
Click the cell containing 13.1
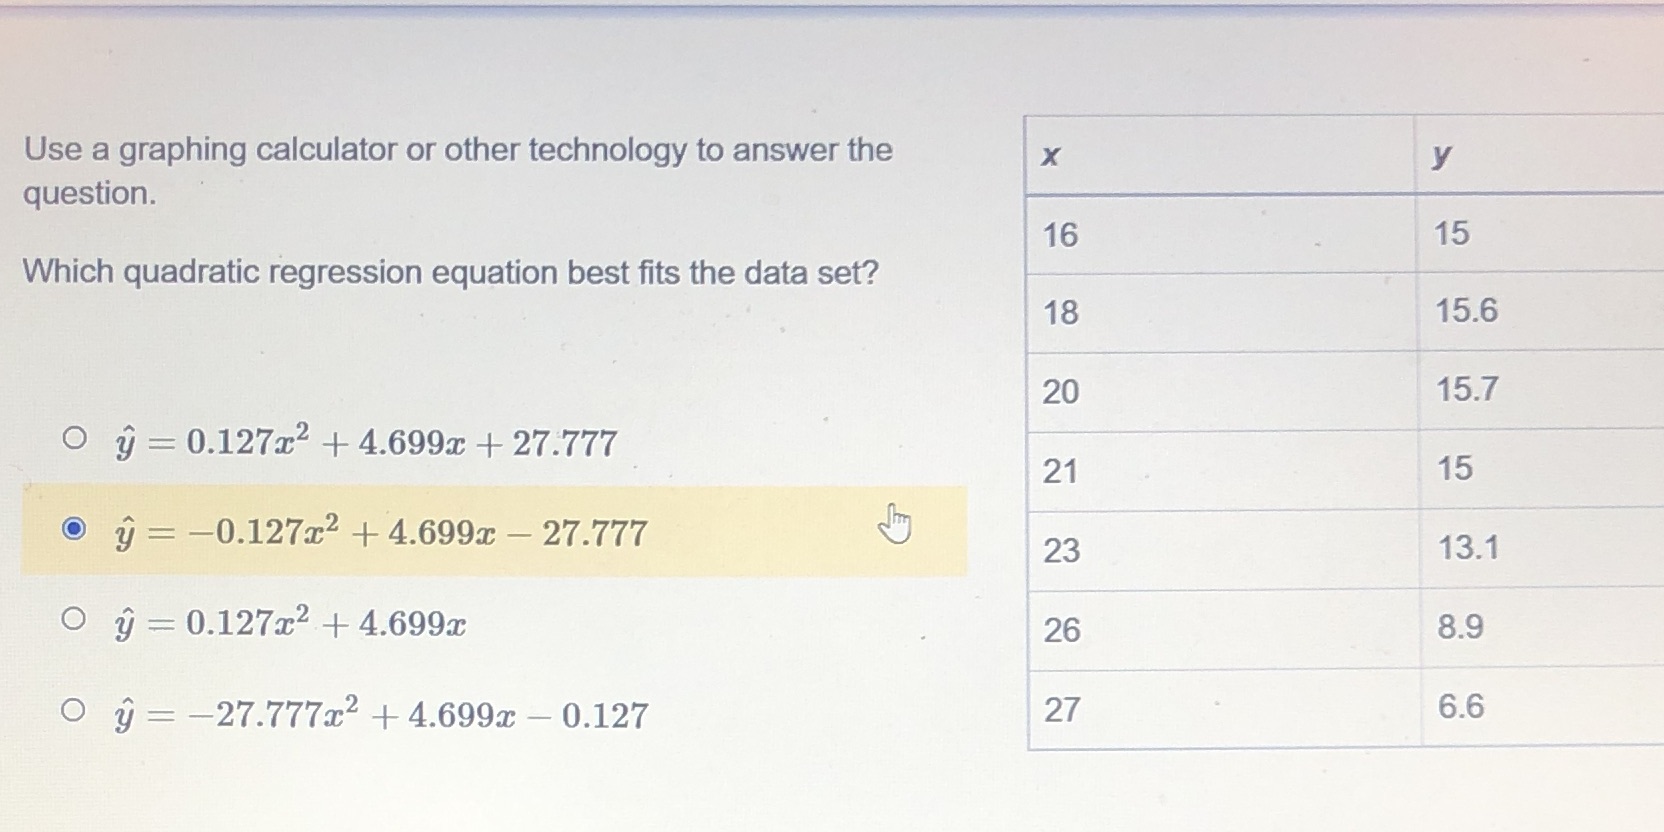coord(1468,549)
